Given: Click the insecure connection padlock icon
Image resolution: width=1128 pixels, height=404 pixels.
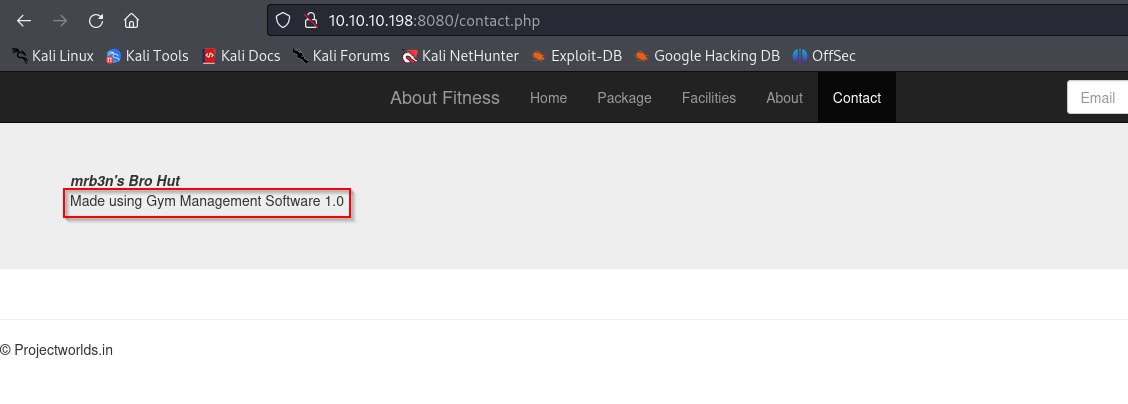Looking at the screenshot, I should click(310, 20).
